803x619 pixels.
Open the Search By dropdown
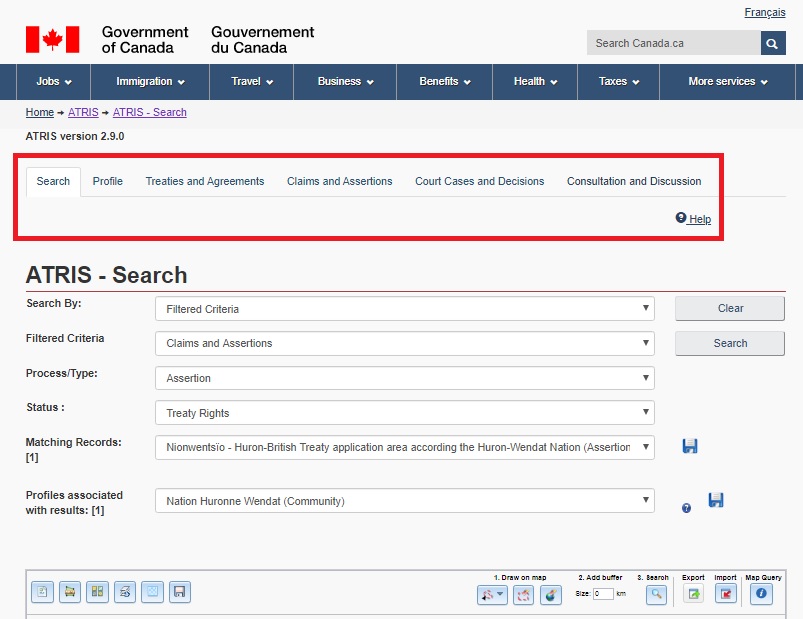click(404, 309)
